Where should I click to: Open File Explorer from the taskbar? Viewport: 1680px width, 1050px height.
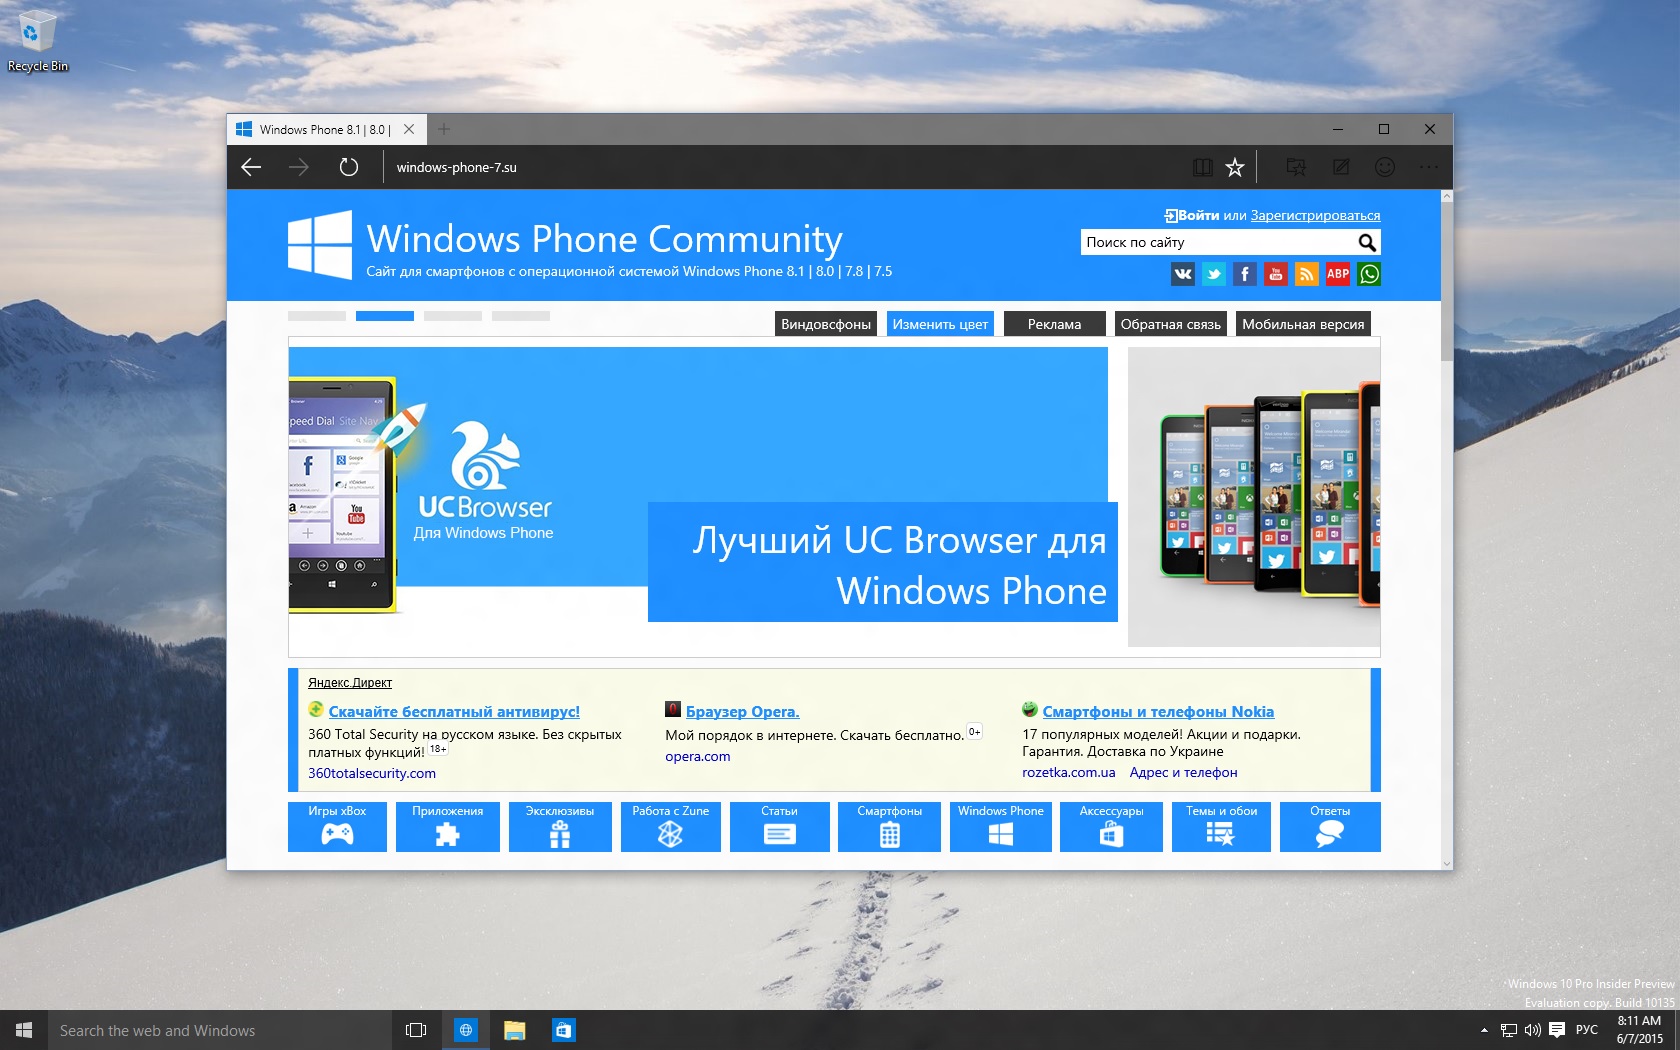(x=514, y=1030)
